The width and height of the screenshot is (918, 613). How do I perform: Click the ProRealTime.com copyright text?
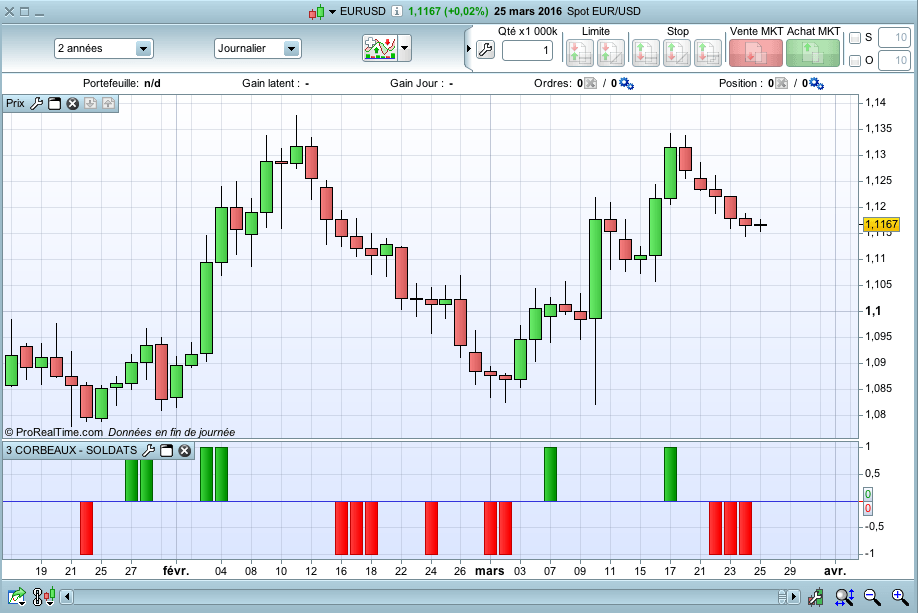(53, 432)
